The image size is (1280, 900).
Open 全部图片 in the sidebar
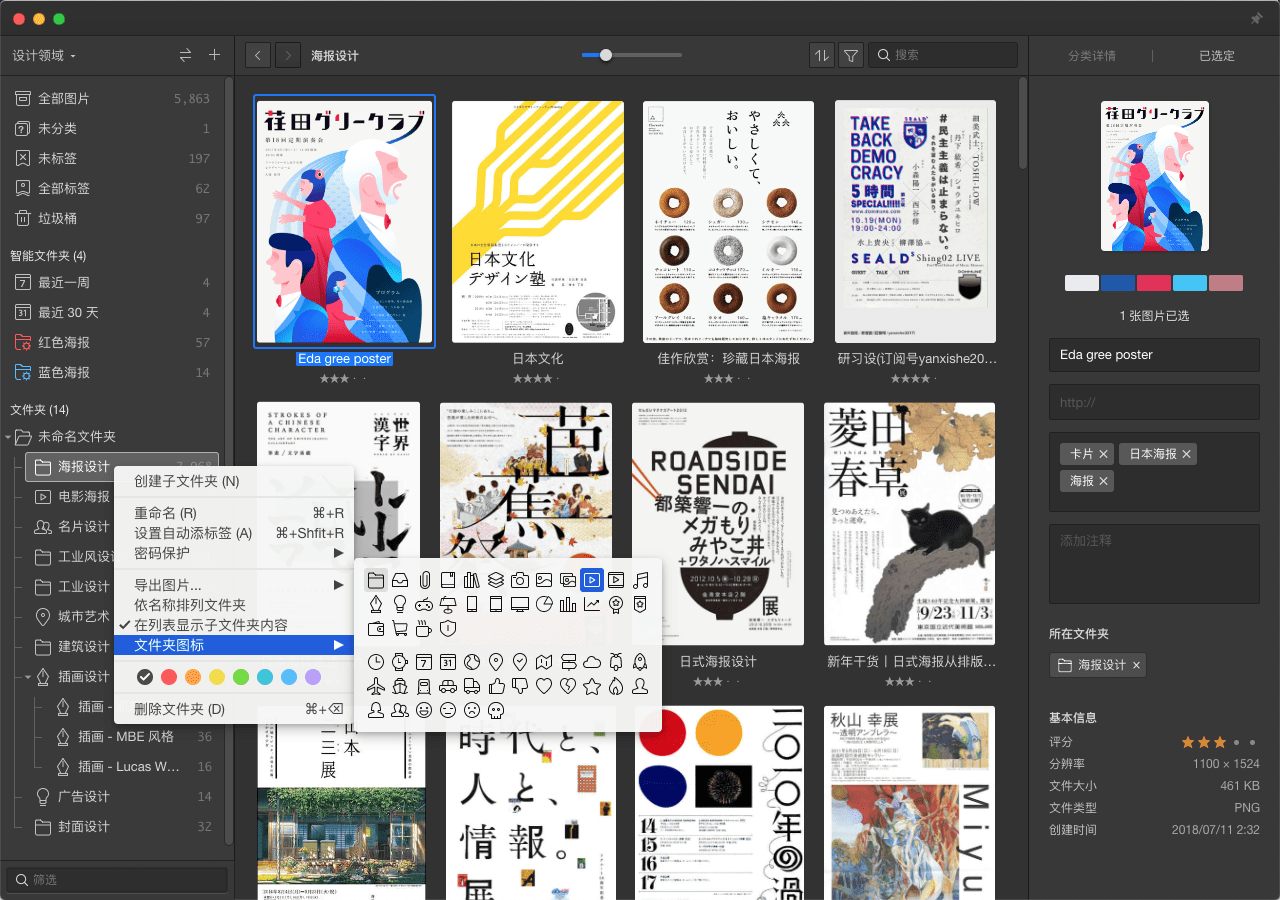tap(112, 98)
